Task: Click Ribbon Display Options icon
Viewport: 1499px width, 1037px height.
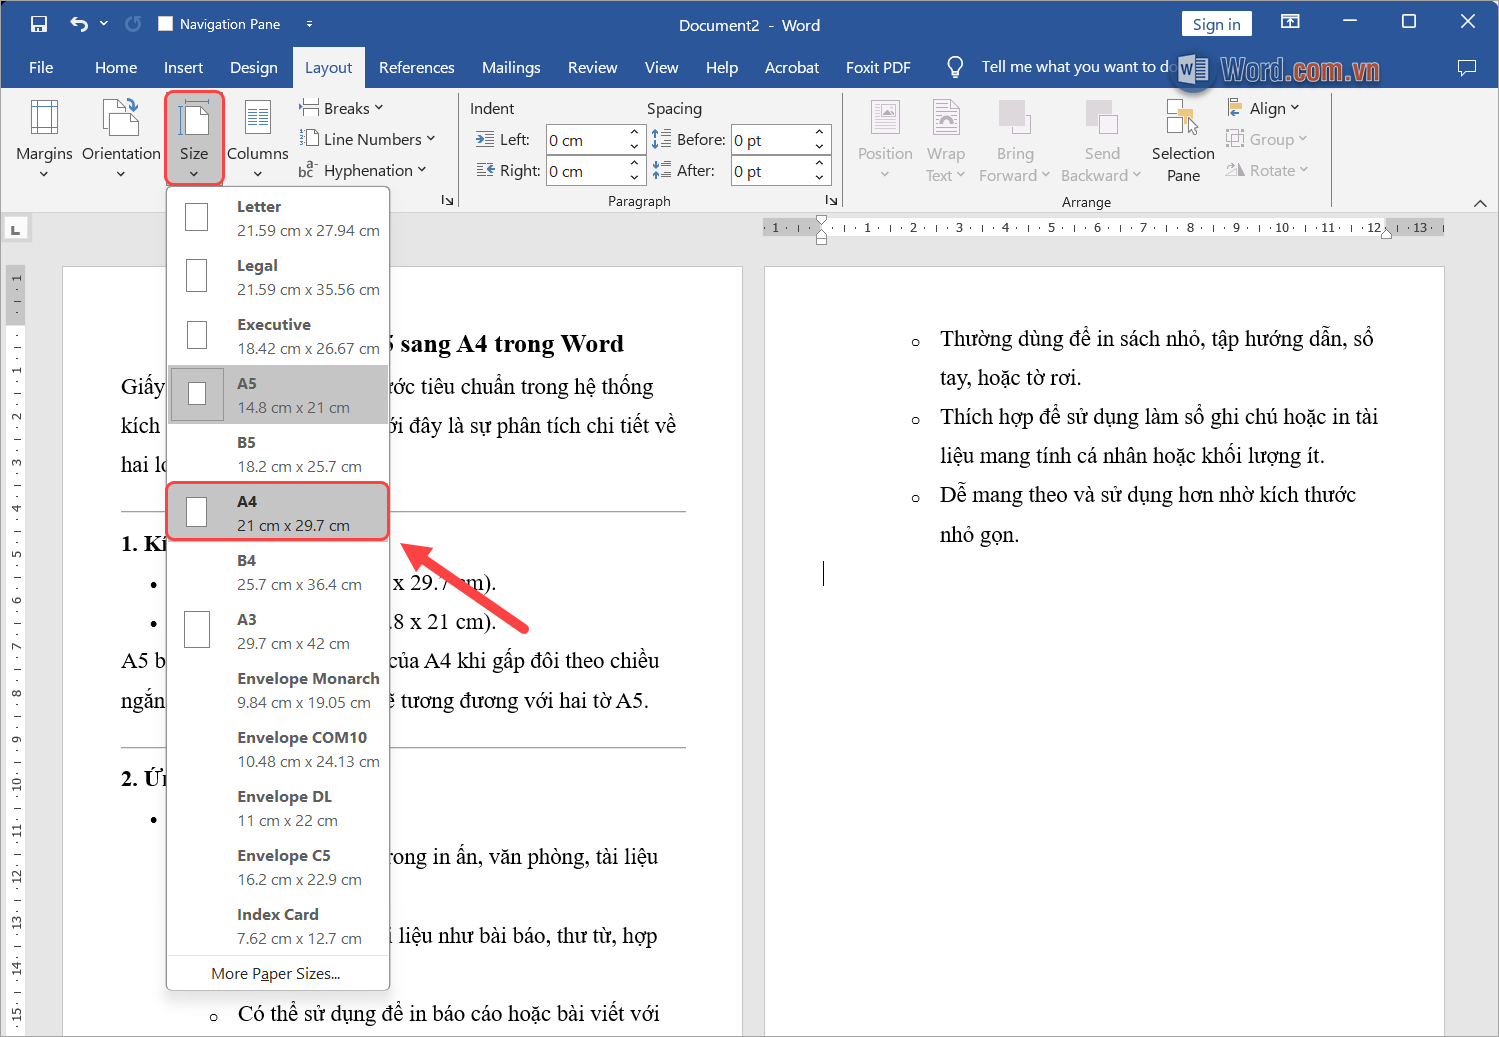Action: coord(1290,22)
